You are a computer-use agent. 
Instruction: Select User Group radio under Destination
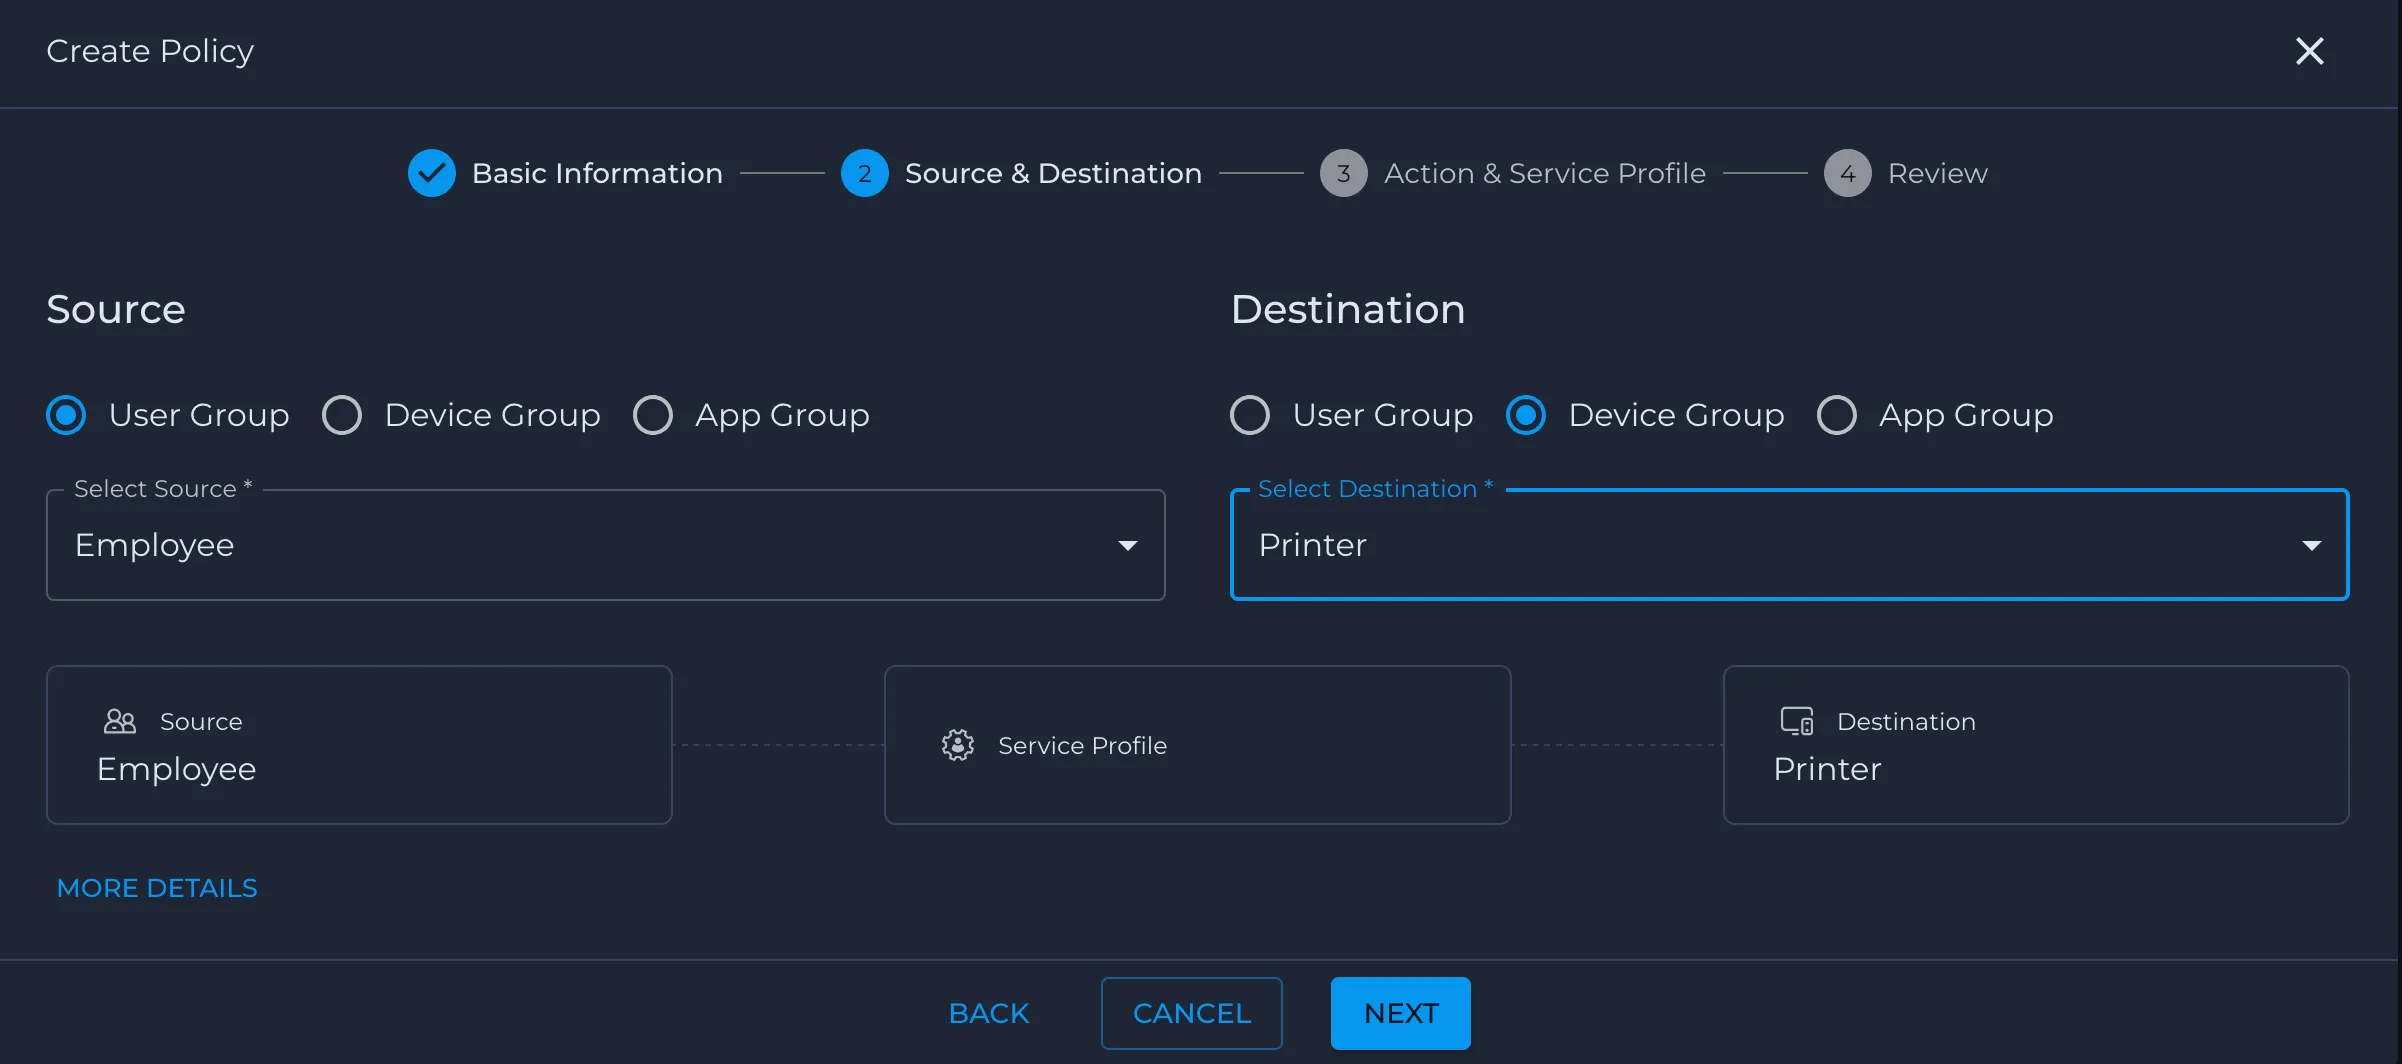[x=1250, y=415]
